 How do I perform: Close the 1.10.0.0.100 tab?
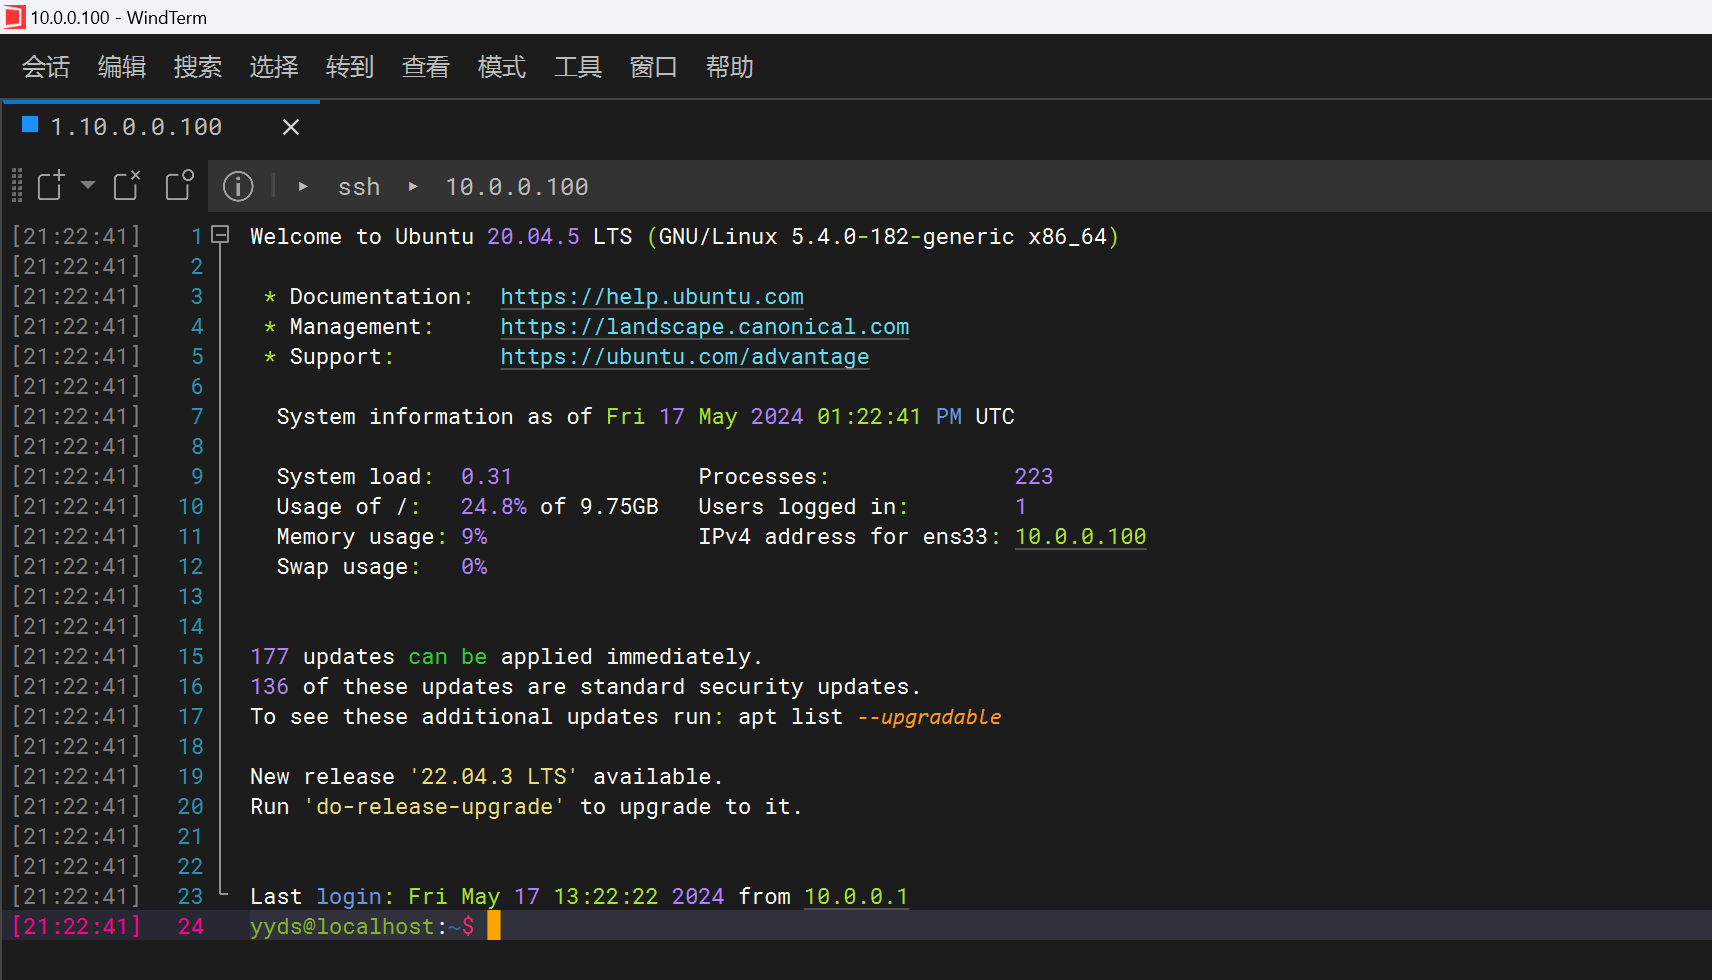coord(291,127)
